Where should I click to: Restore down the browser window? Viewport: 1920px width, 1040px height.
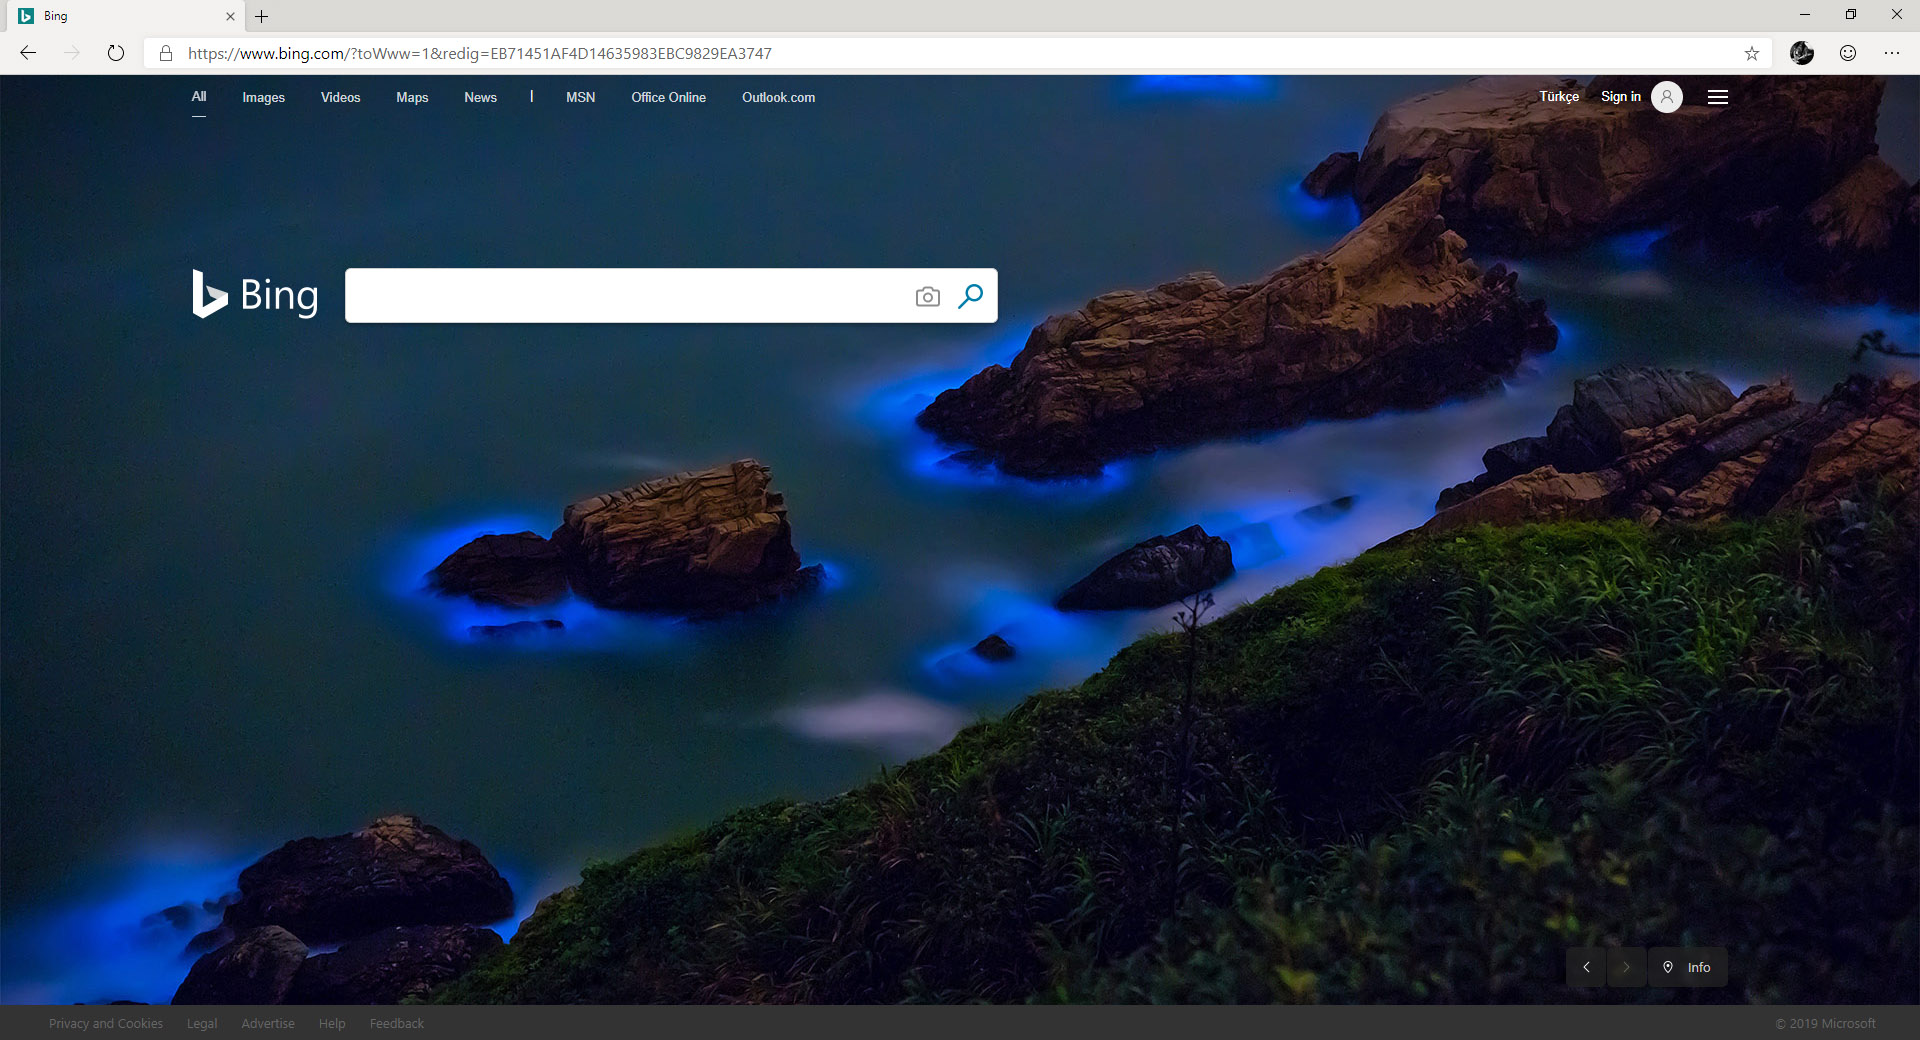[1851, 15]
